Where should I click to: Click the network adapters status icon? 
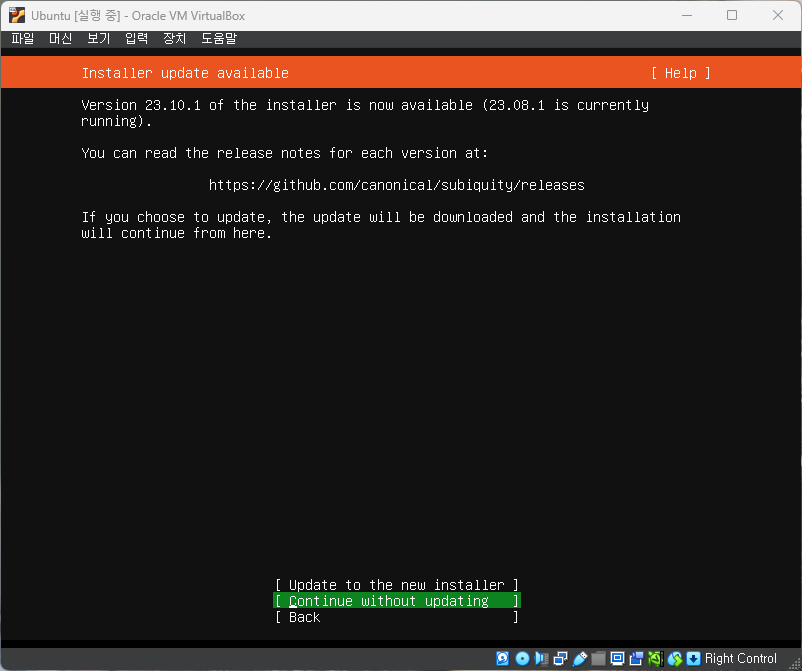[561, 659]
